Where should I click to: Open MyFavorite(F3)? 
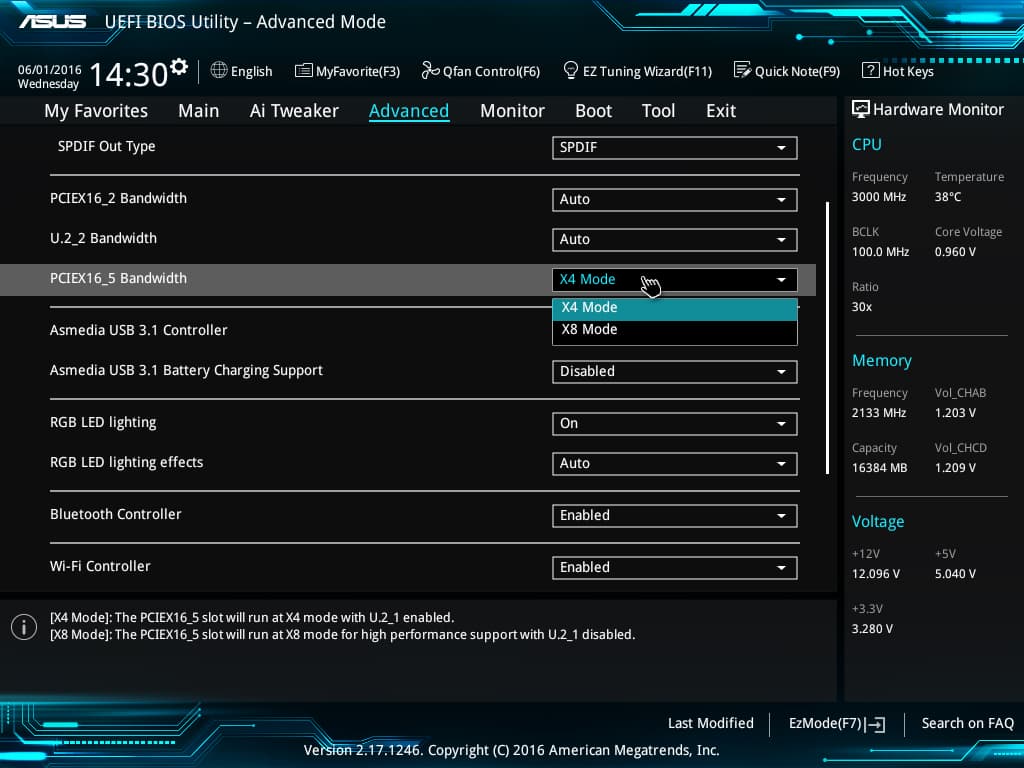tap(347, 71)
